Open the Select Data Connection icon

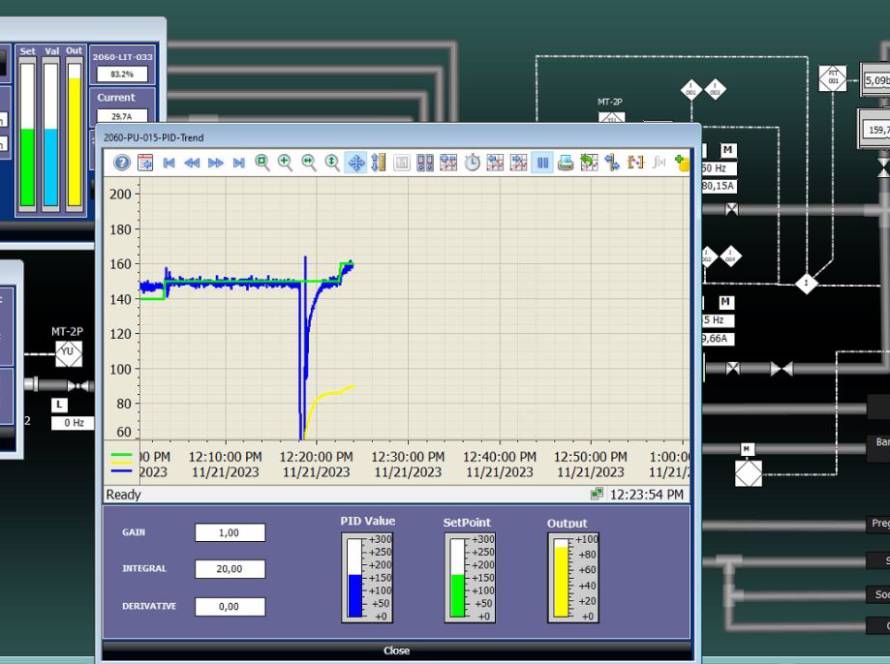tap(425, 163)
